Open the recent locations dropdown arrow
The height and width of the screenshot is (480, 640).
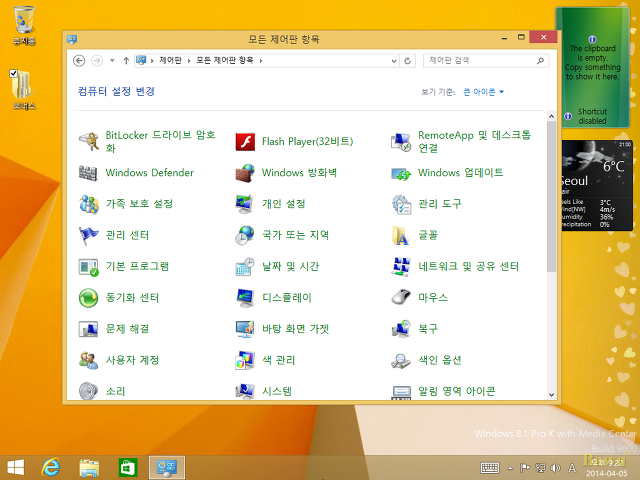tap(112, 61)
